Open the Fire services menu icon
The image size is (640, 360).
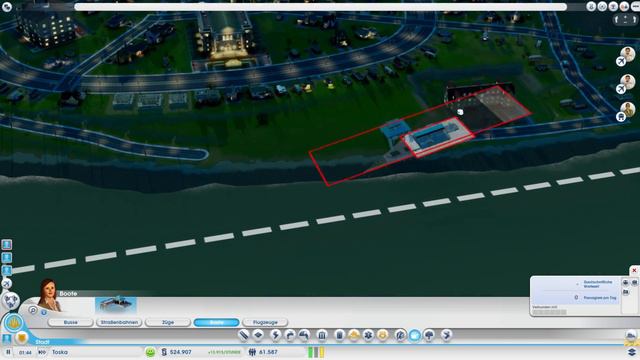tap(354, 336)
